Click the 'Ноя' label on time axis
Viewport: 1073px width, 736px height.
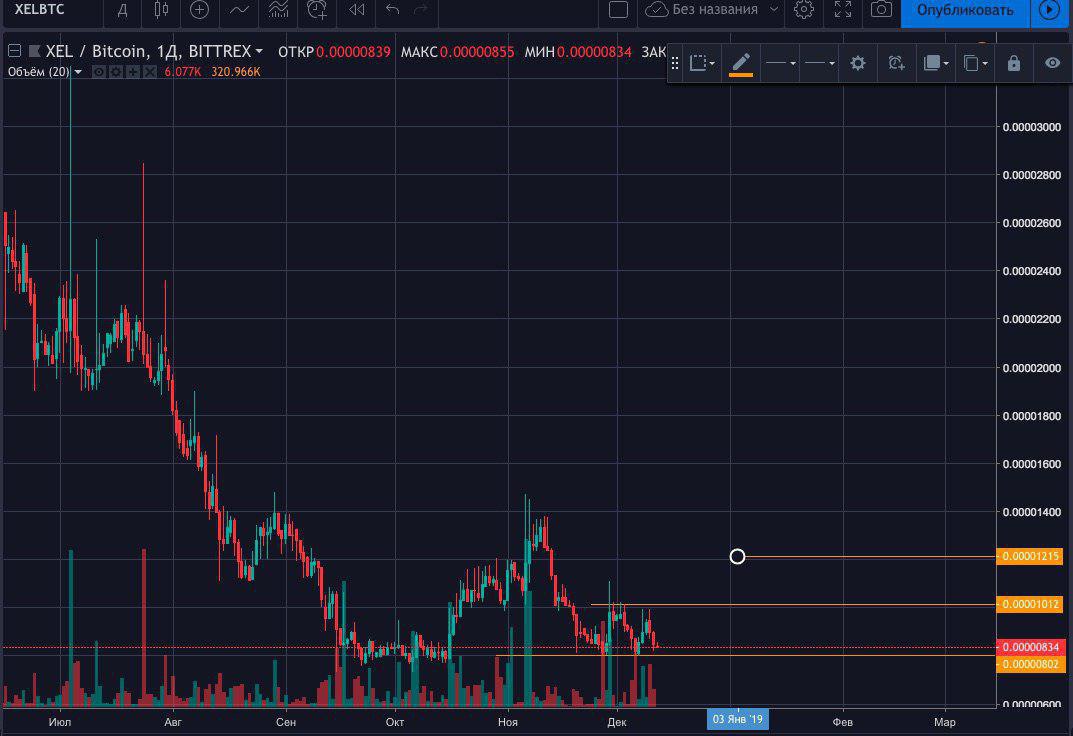[508, 722]
